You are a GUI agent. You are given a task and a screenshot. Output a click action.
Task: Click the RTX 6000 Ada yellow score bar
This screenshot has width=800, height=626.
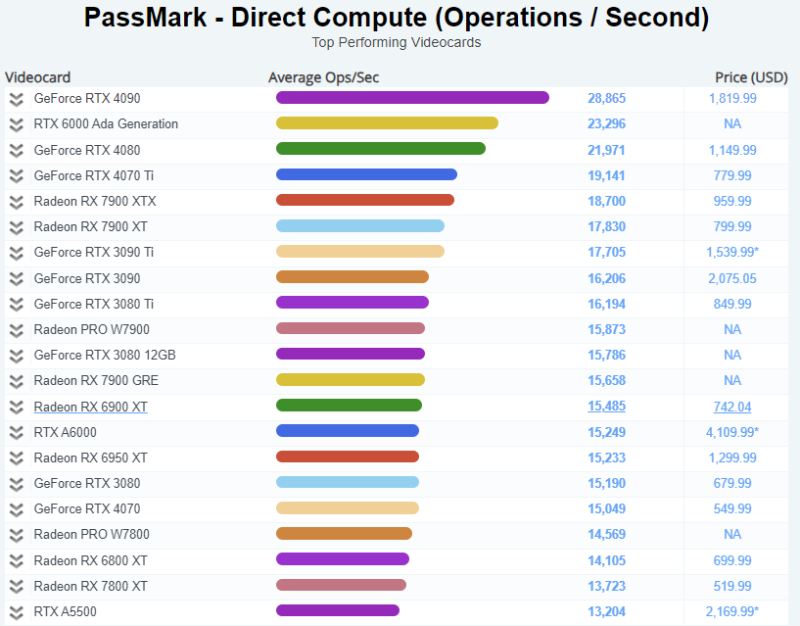[x=387, y=123]
